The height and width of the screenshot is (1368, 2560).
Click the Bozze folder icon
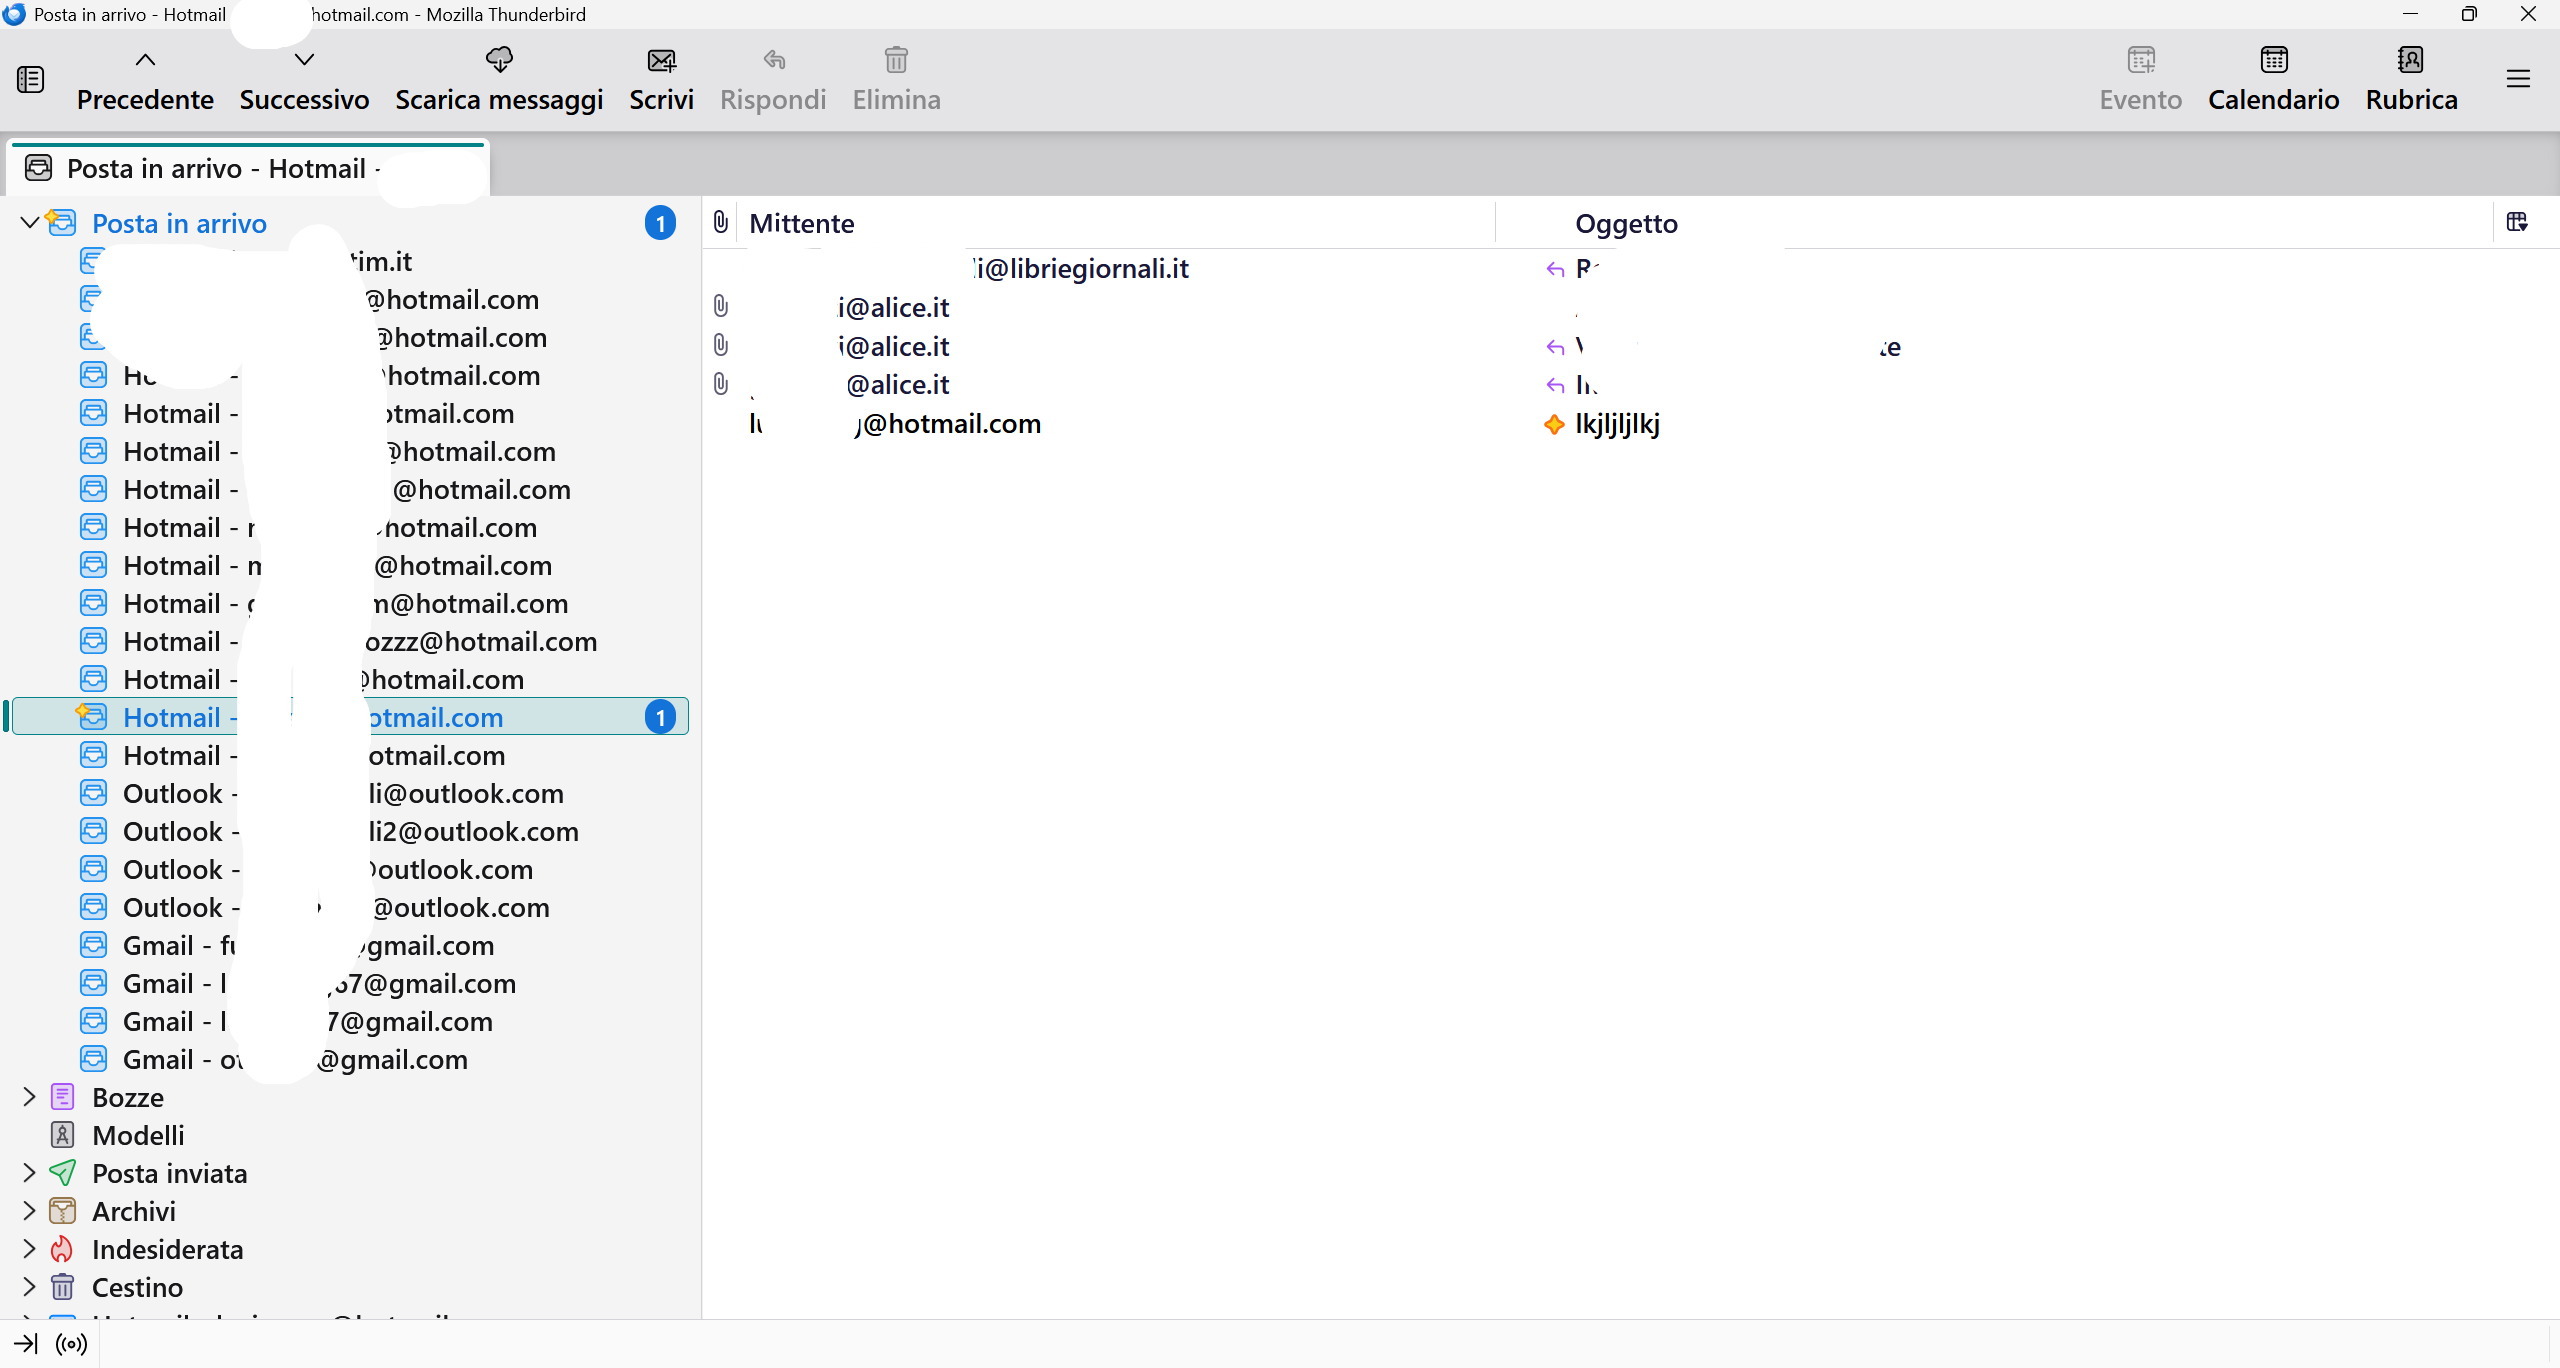pos(62,1097)
